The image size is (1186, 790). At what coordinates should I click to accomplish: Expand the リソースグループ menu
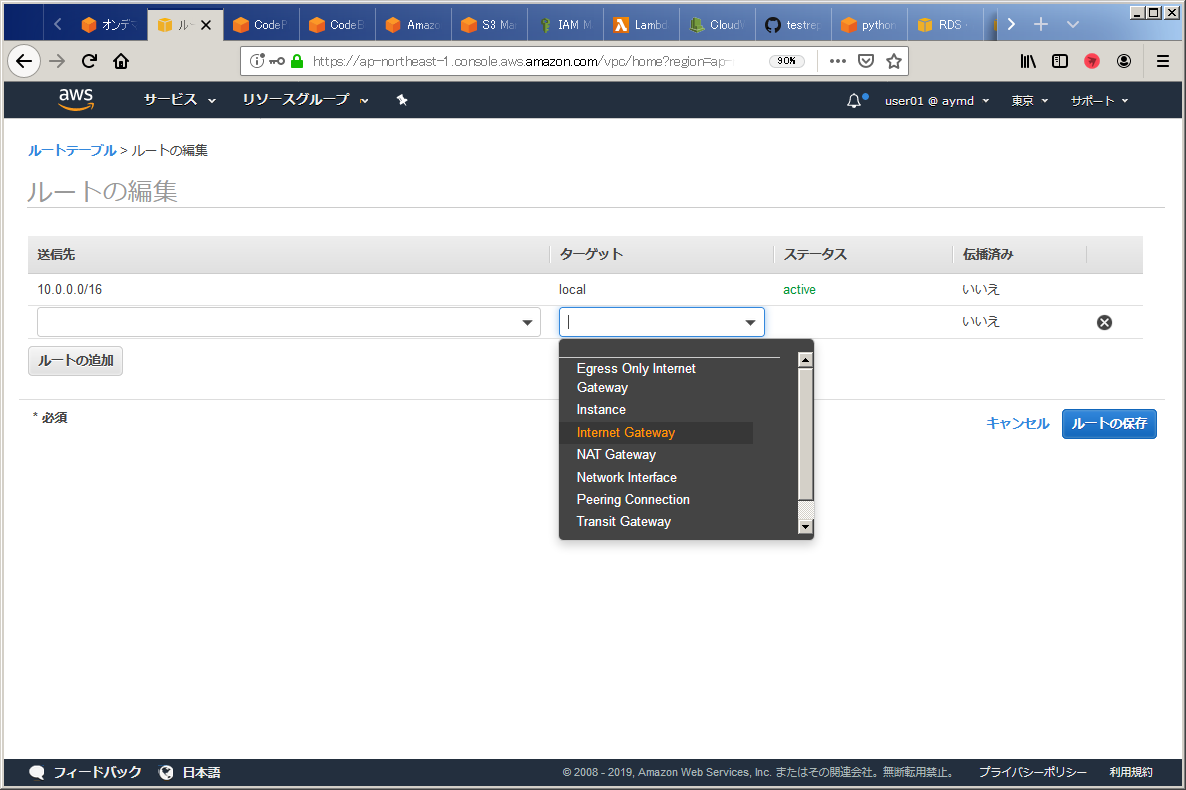coord(306,100)
